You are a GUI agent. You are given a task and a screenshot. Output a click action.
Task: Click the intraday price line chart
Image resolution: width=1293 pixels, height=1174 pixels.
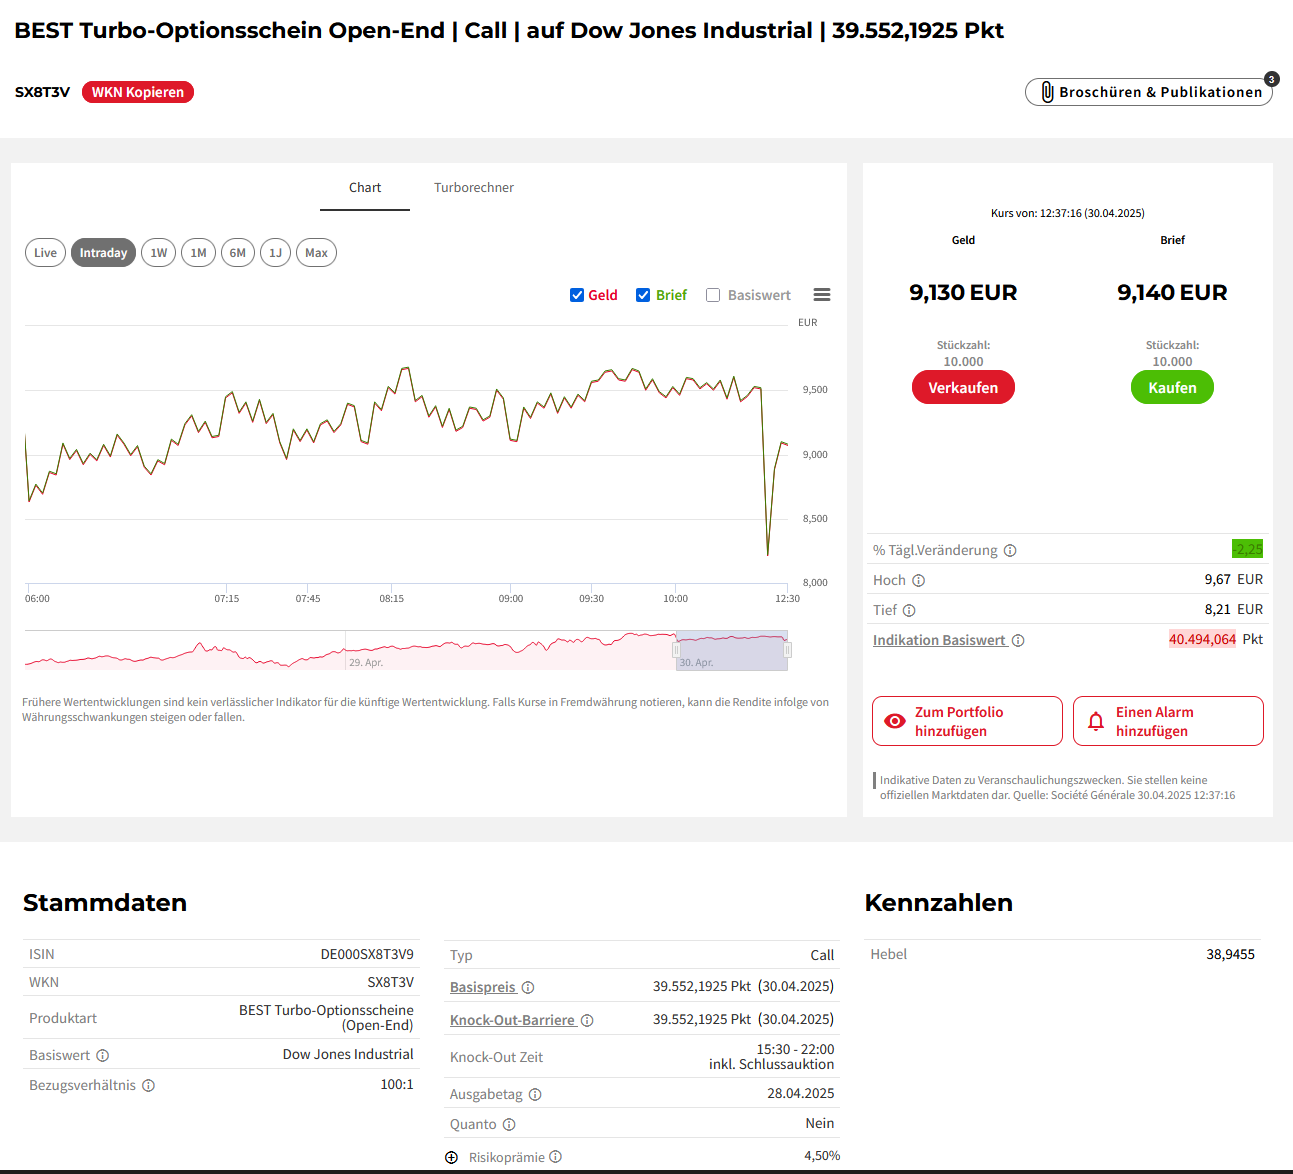406,453
